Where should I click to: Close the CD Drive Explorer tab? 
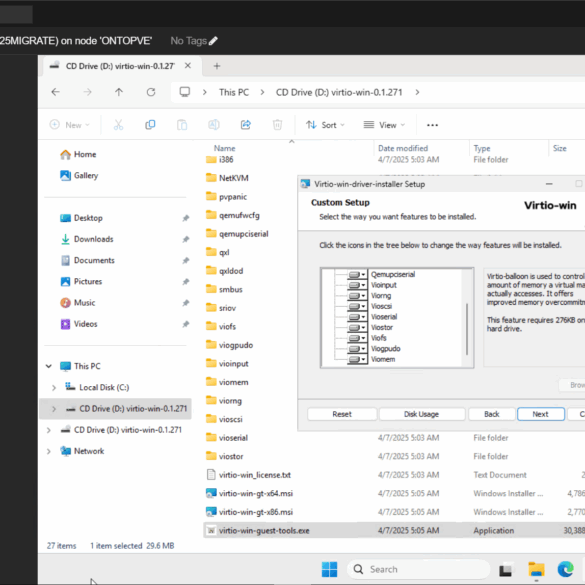(x=188, y=66)
